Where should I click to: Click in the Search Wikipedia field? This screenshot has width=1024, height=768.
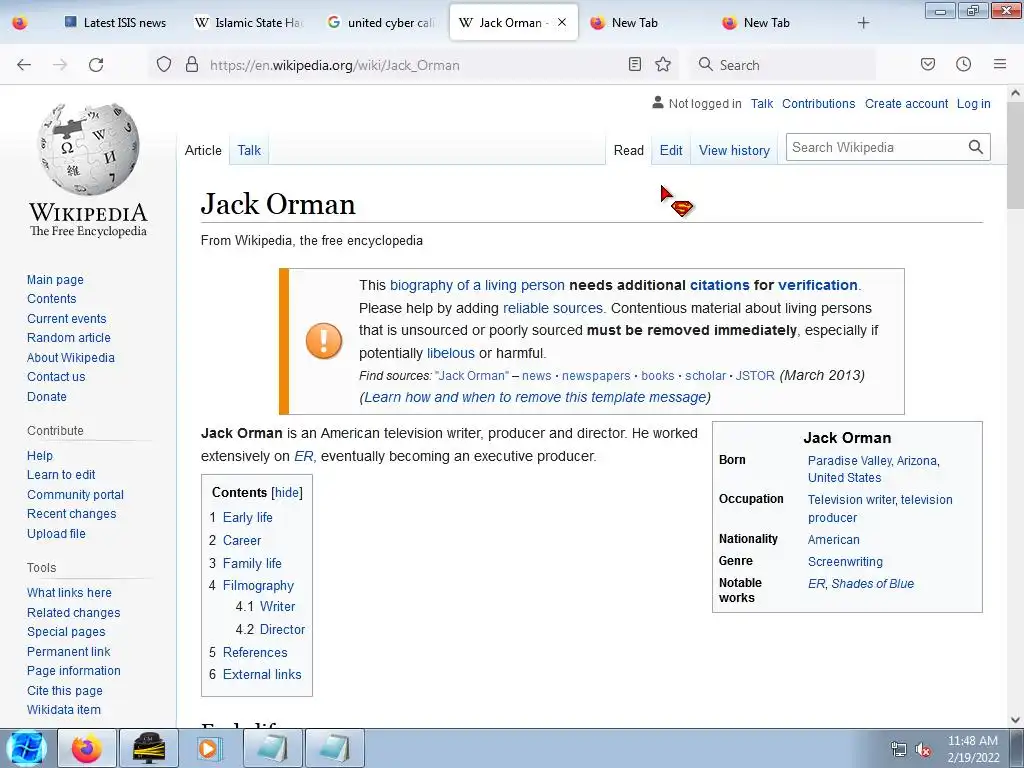875,147
